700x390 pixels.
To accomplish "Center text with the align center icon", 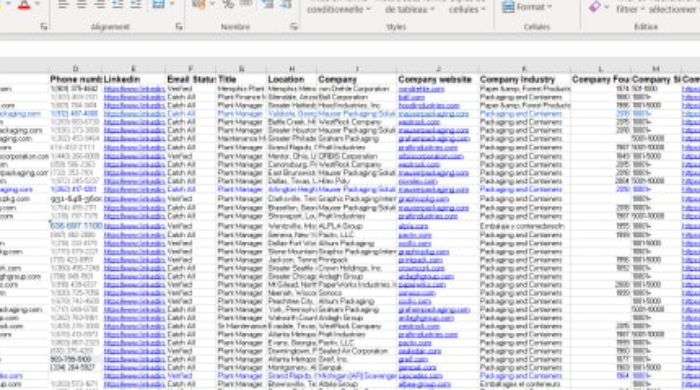I will pyautogui.click(x=82, y=4).
